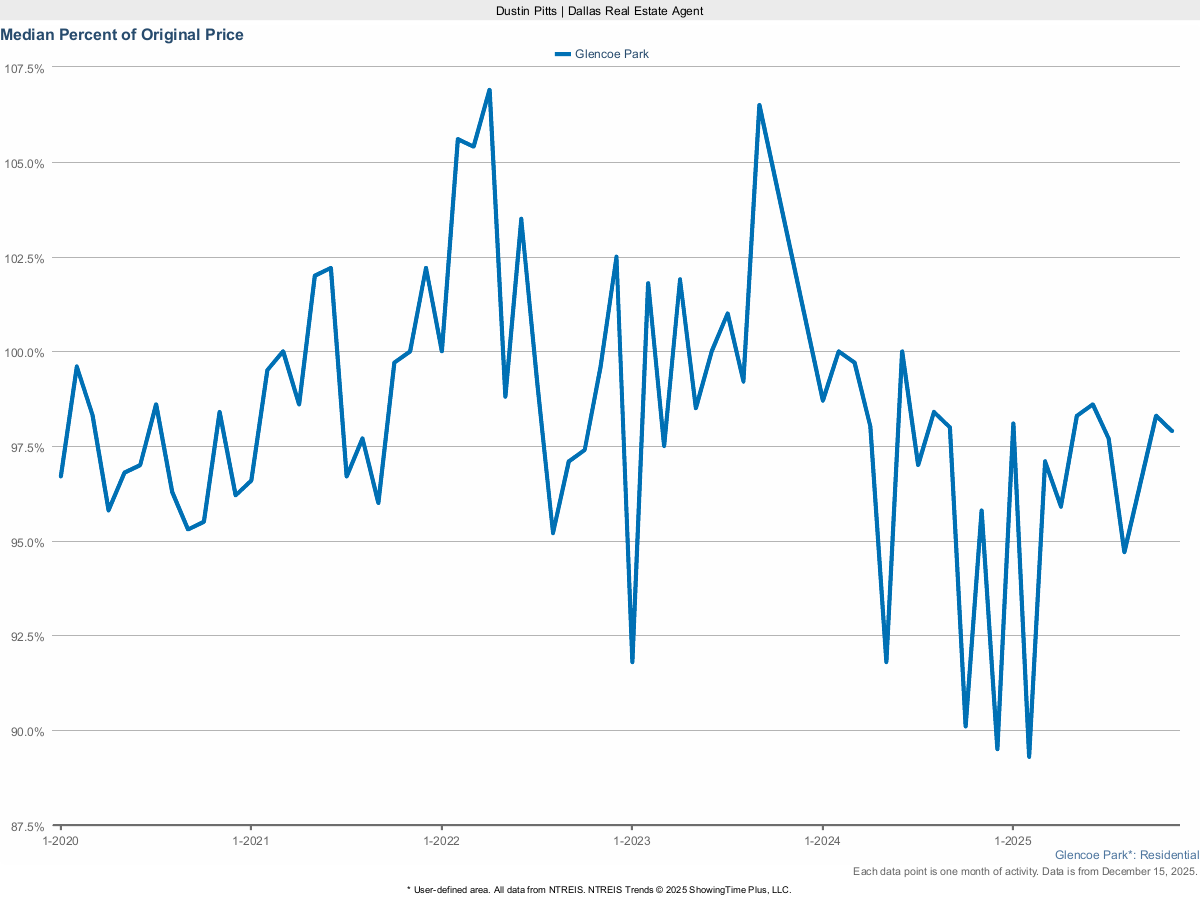Select the 102.5% peak marker near 1-2023
The image size is (1200, 900).
pos(617,256)
